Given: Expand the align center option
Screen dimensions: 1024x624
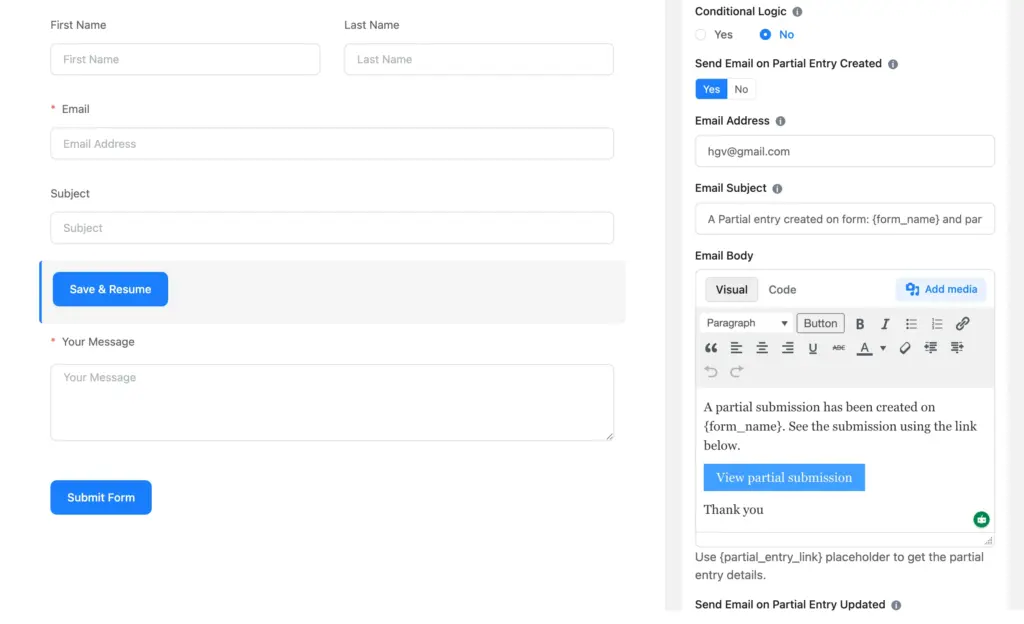Looking at the screenshot, I should (761, 347).
